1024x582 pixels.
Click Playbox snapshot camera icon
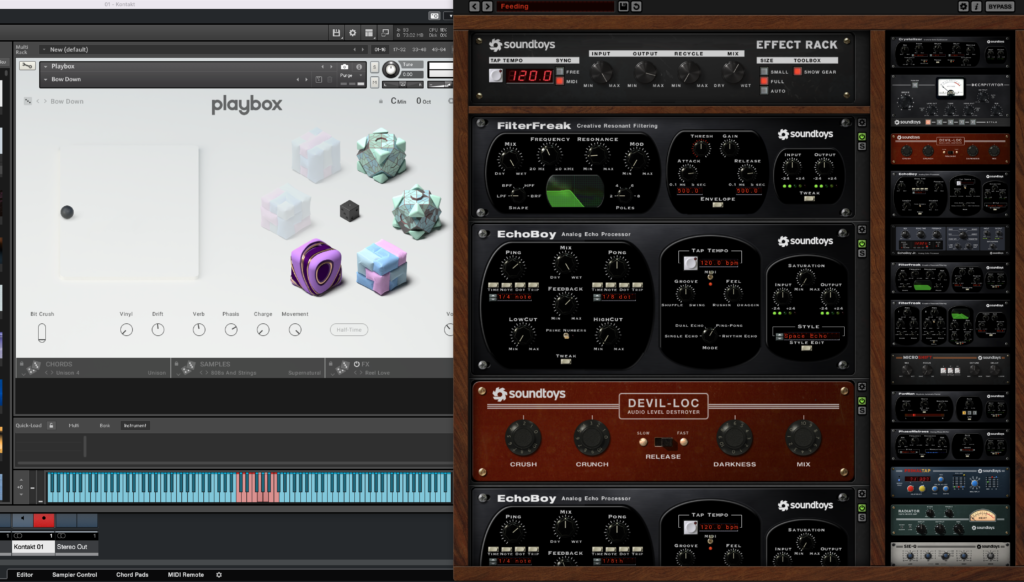[x=344, y=67]
